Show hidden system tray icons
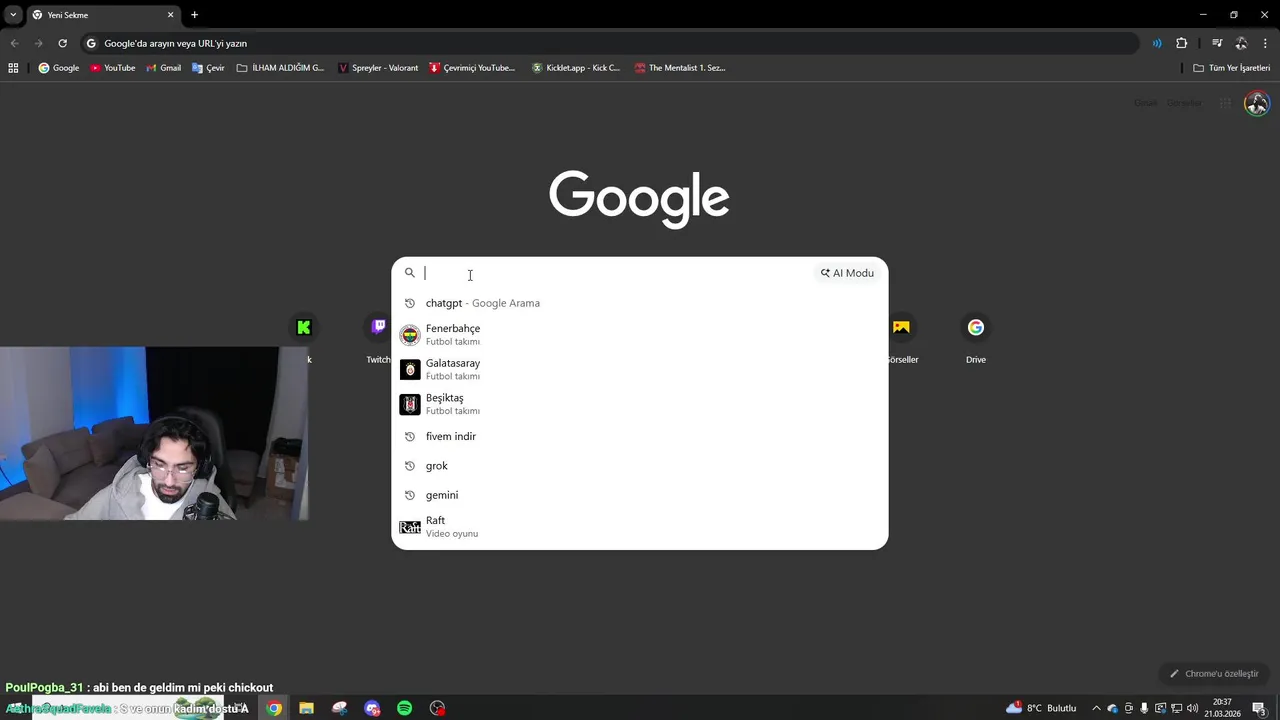 1096,708
